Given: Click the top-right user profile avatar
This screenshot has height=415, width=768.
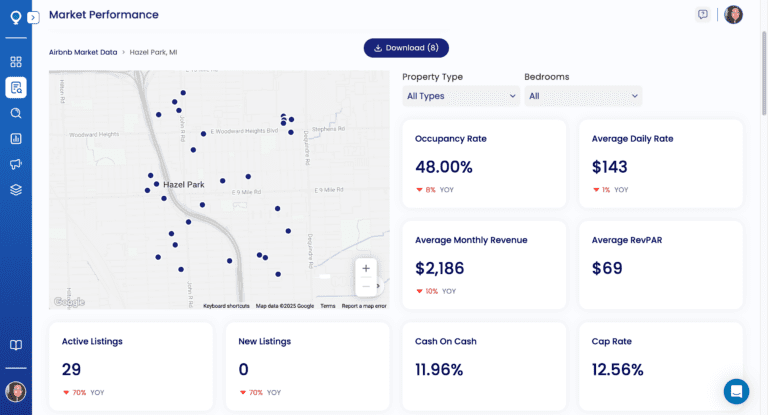Looking at the screenshot, I should pos(733,15).
